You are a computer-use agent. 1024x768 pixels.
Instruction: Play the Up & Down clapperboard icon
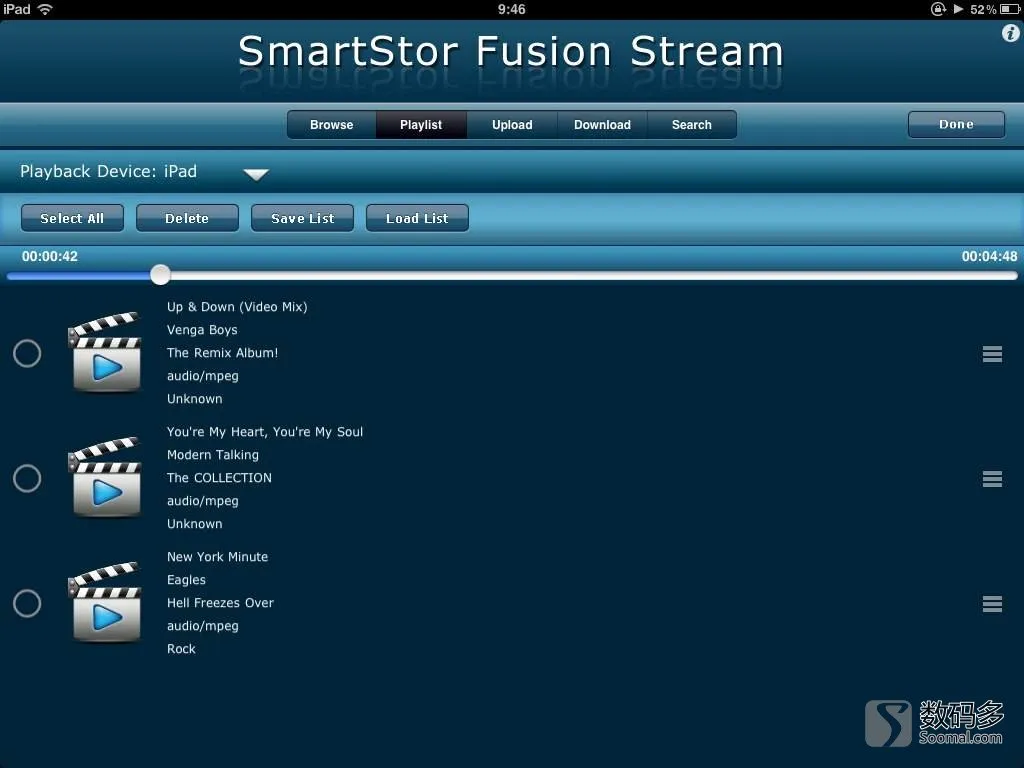[x=104, y=353]
